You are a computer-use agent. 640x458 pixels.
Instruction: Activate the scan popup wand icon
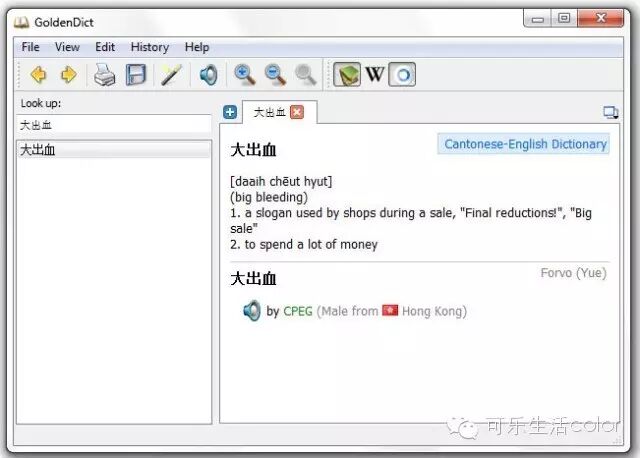coord(171,75)
